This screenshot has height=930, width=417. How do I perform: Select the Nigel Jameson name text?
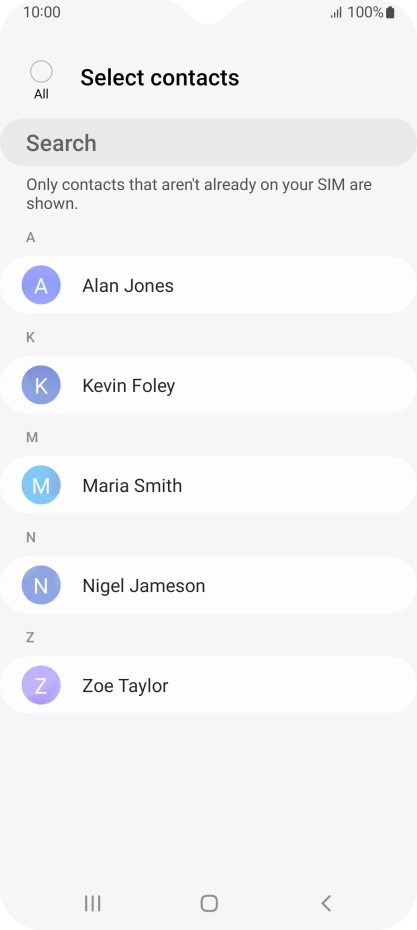click(144, 586)
